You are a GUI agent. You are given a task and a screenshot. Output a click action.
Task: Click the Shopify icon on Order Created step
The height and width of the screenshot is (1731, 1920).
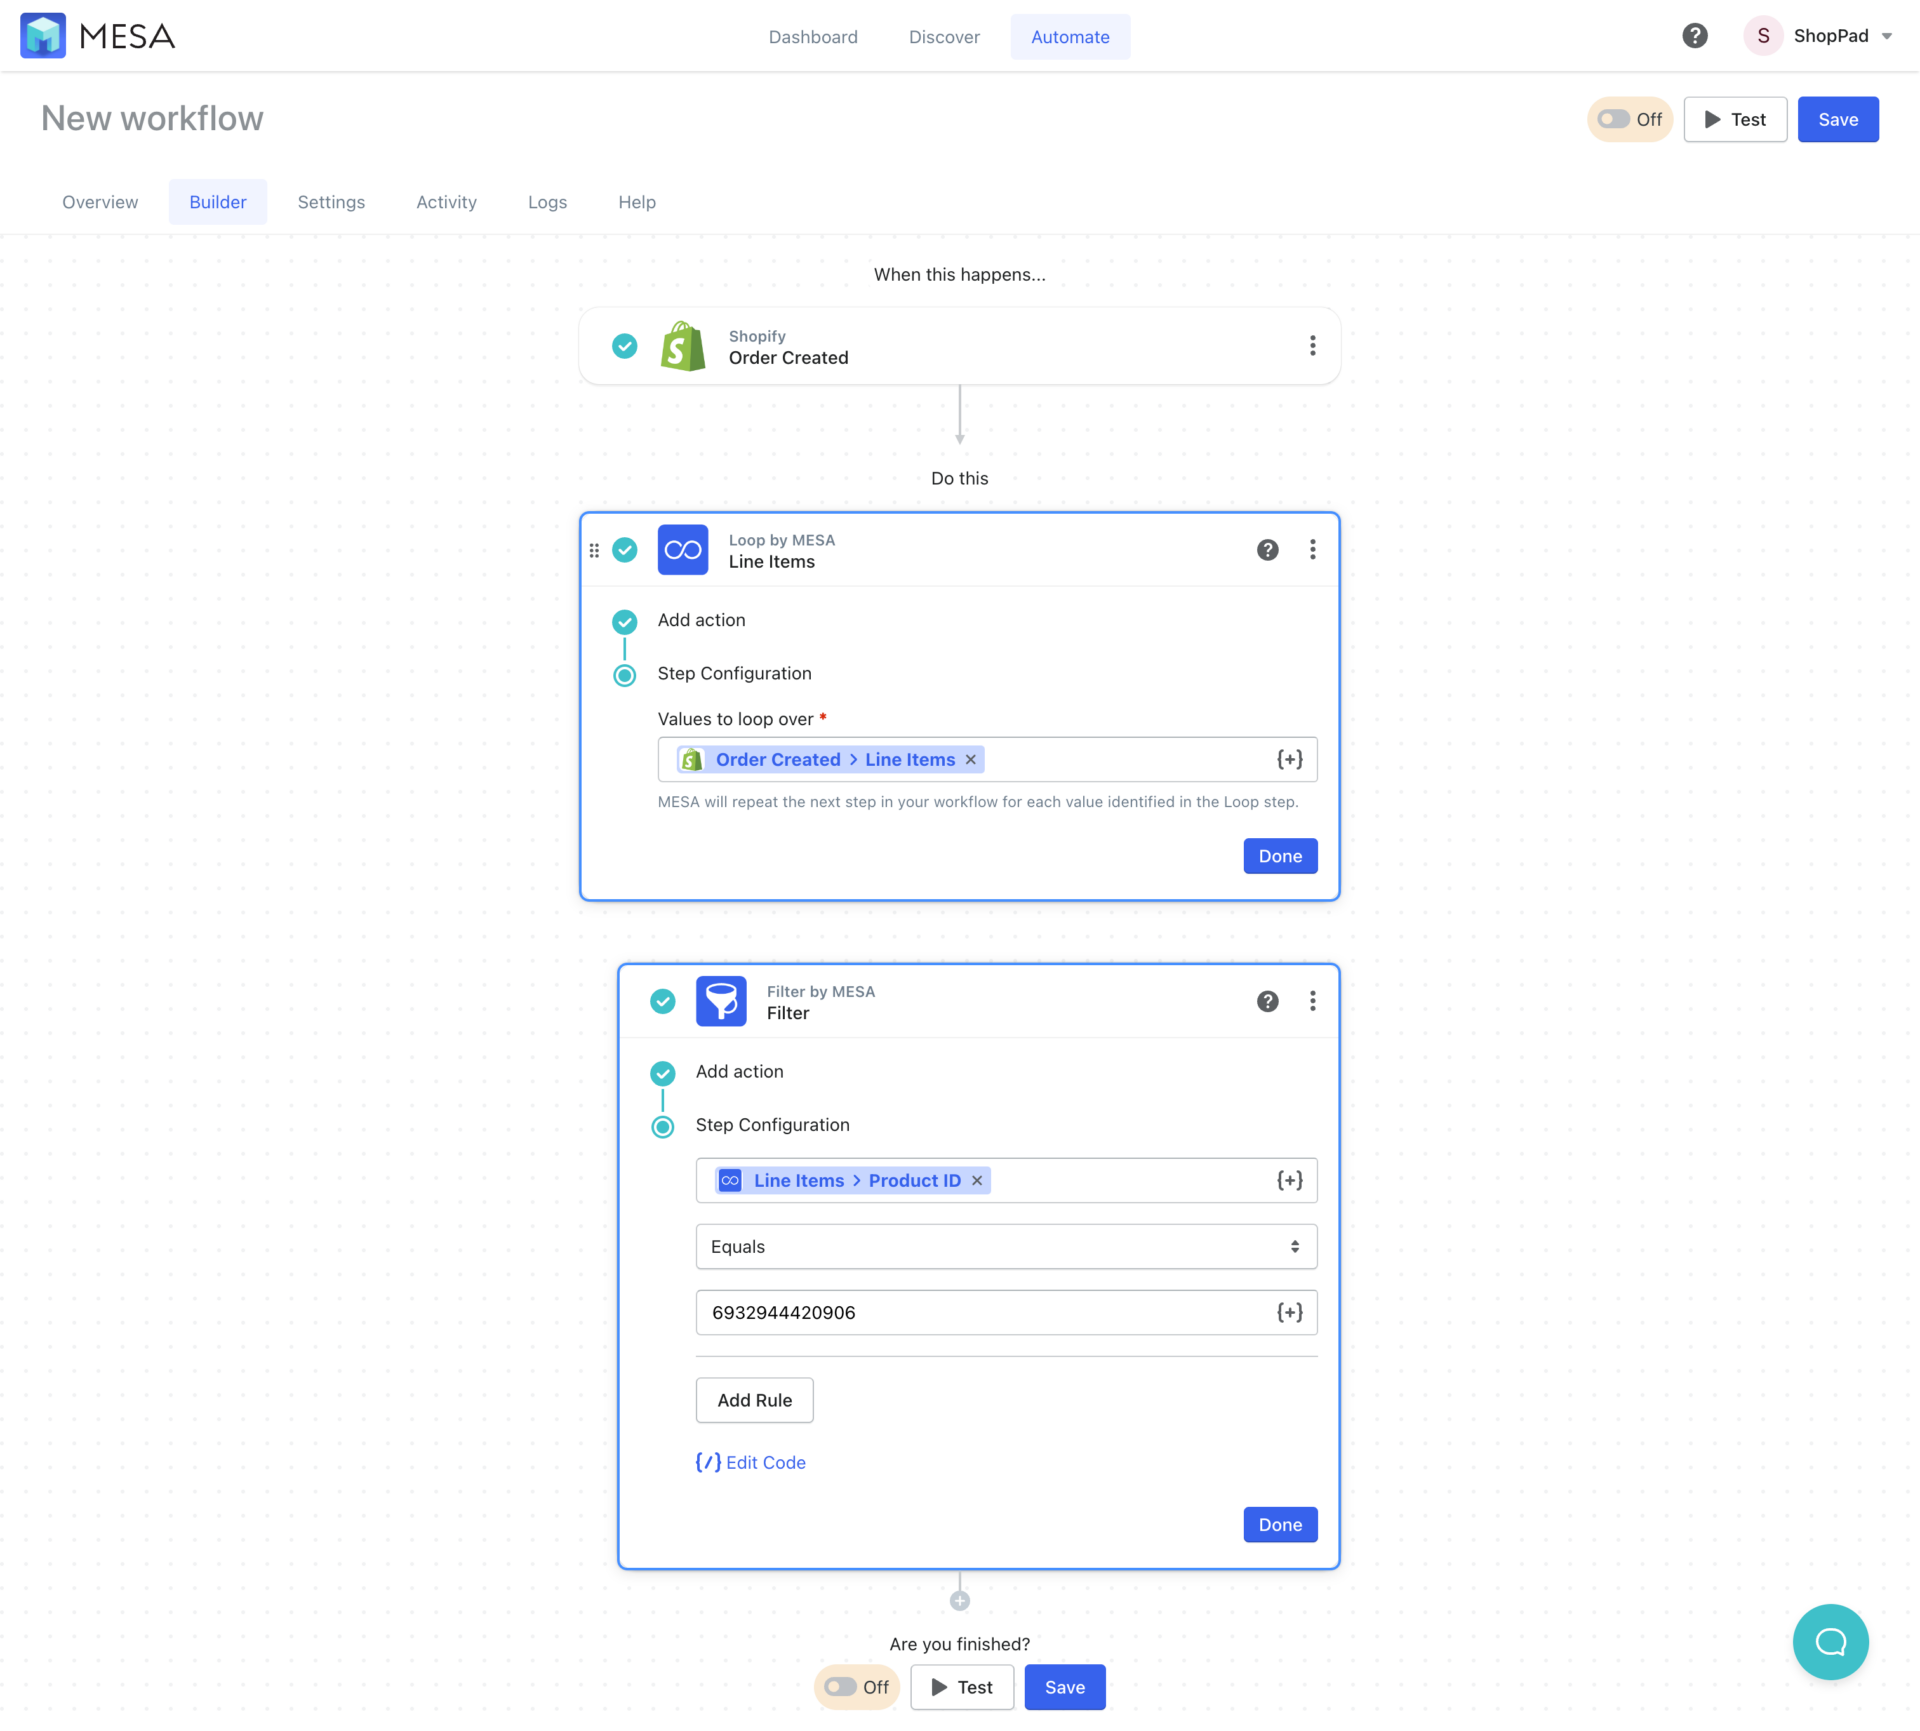tap(683, 346)
